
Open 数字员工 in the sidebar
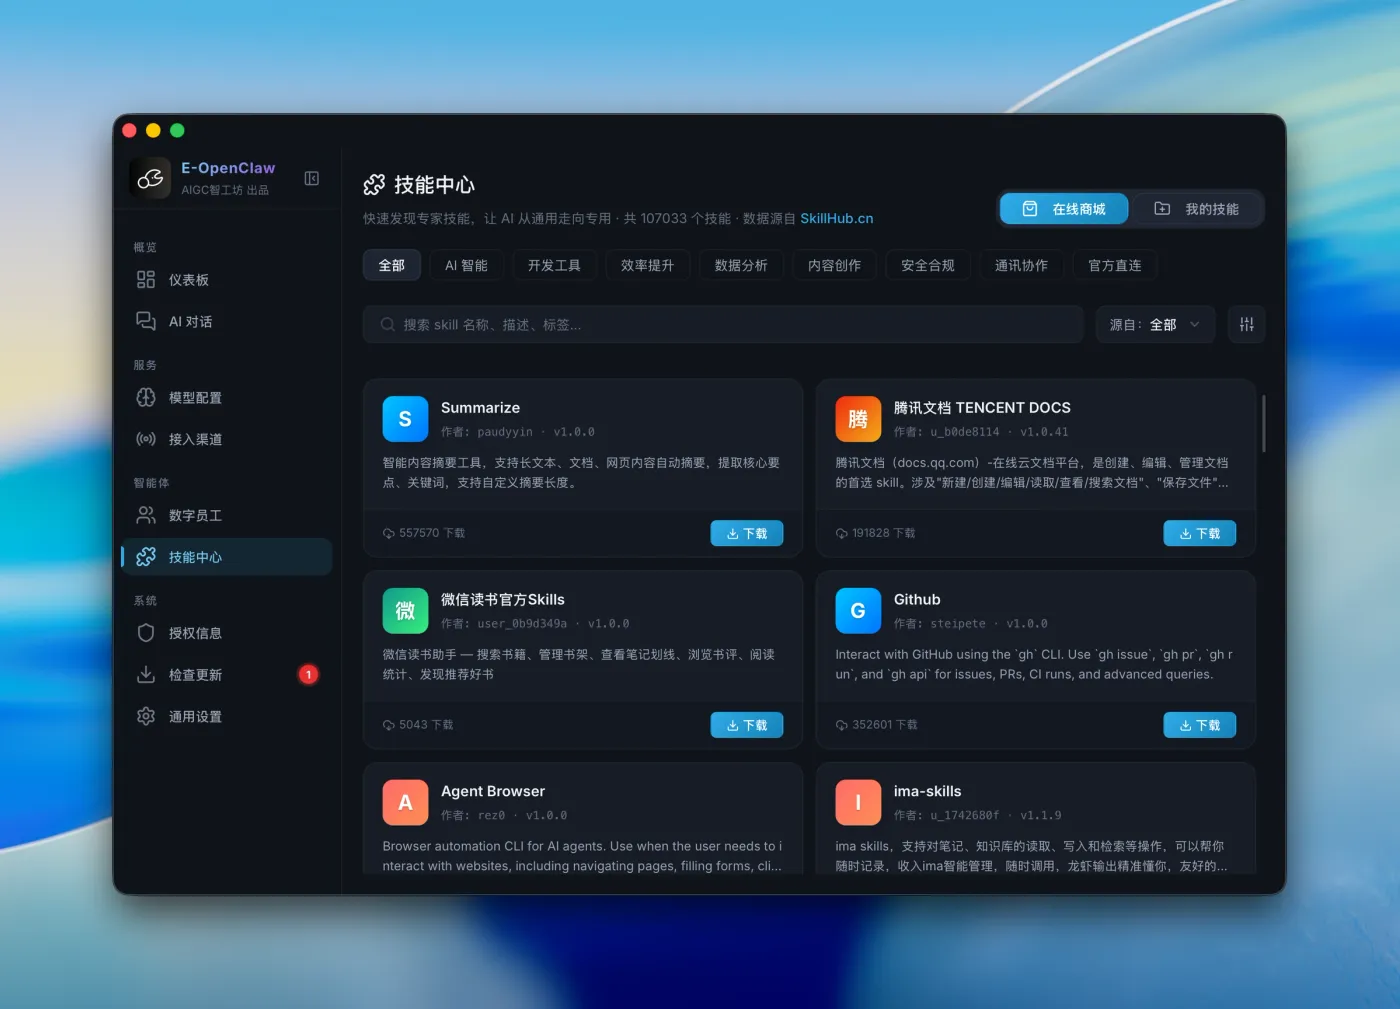click(x=227, y=515)
